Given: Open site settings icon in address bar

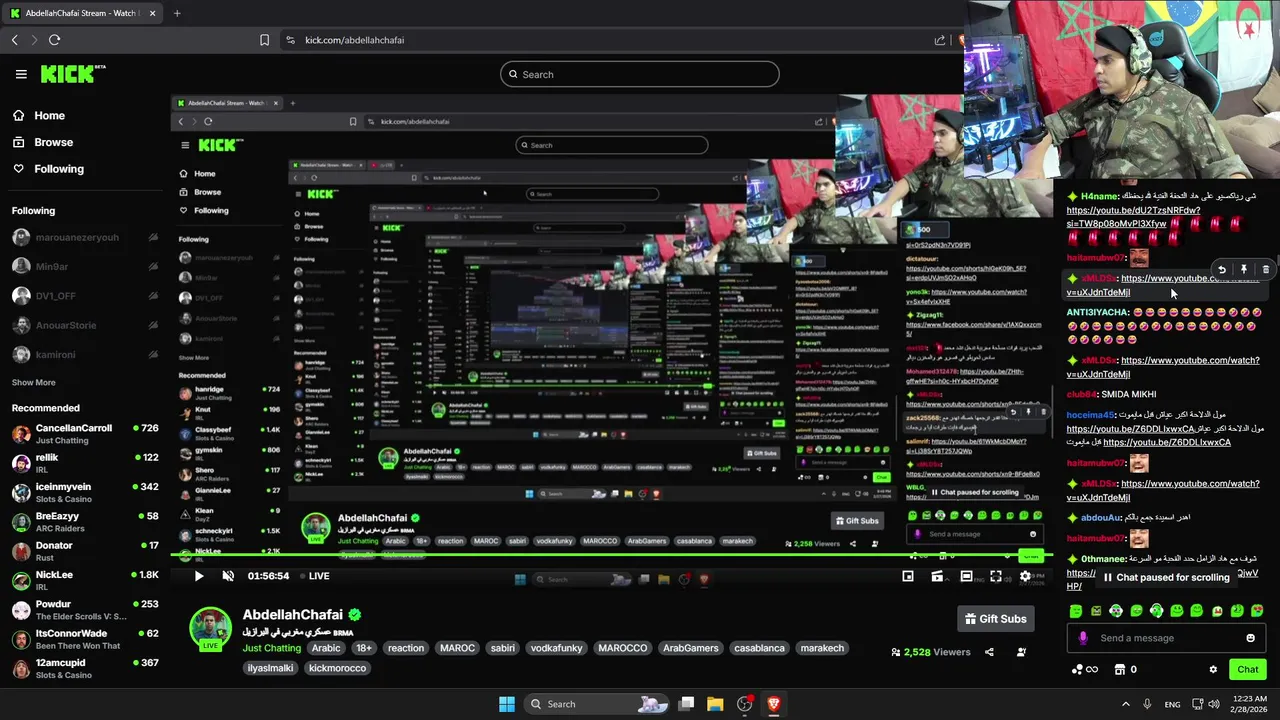Looking at the screenshot, I should 290,40.
